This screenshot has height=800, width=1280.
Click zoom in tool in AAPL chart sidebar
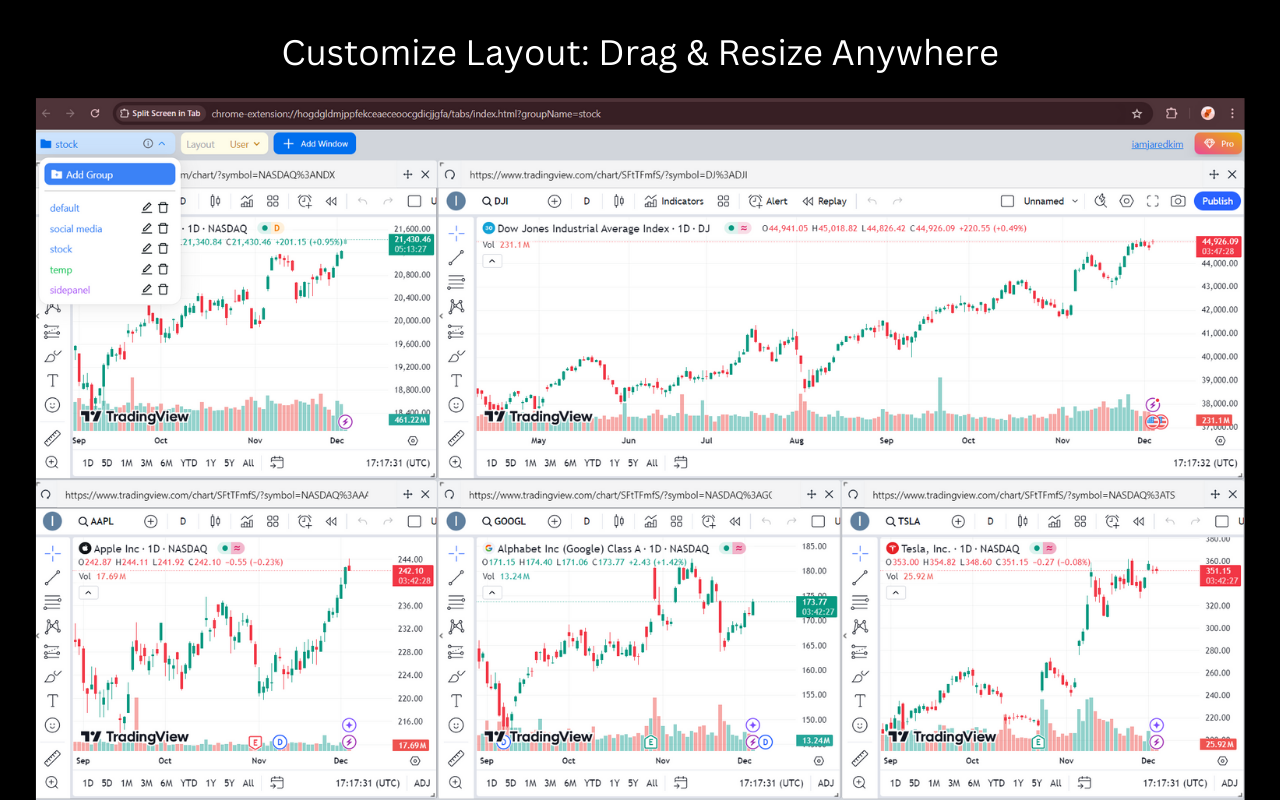(x=52, y=782)
